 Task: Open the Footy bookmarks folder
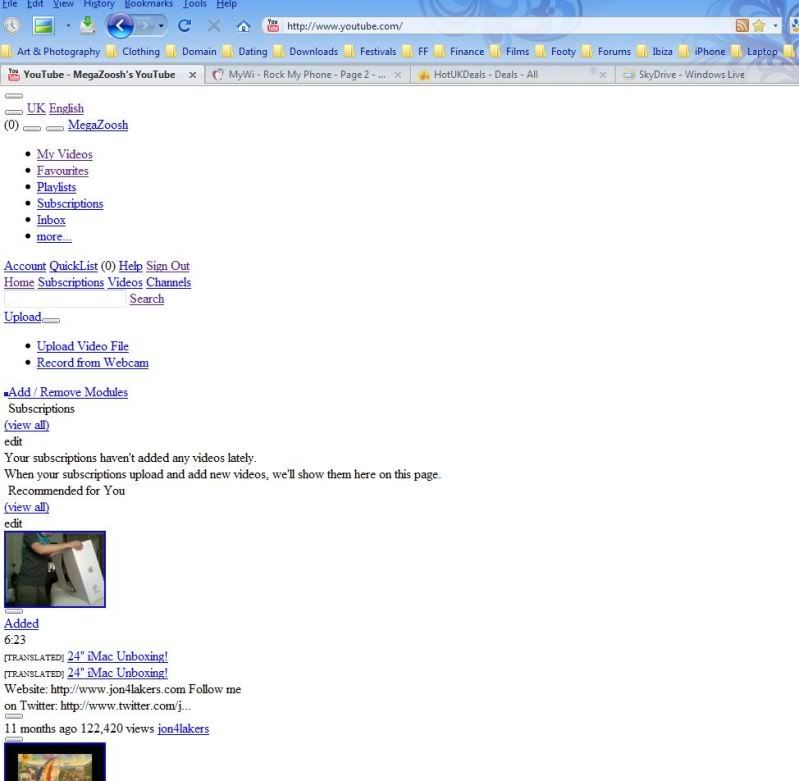point(556,51)
